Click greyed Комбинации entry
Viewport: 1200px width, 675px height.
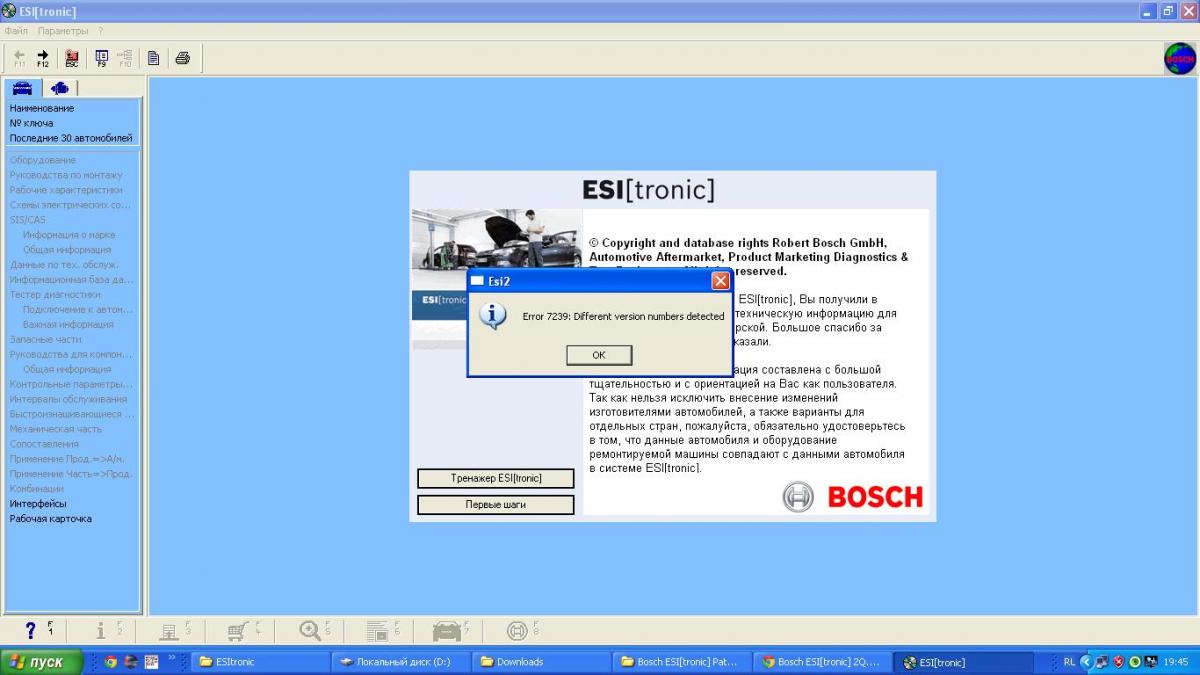(x=37, y=489)
